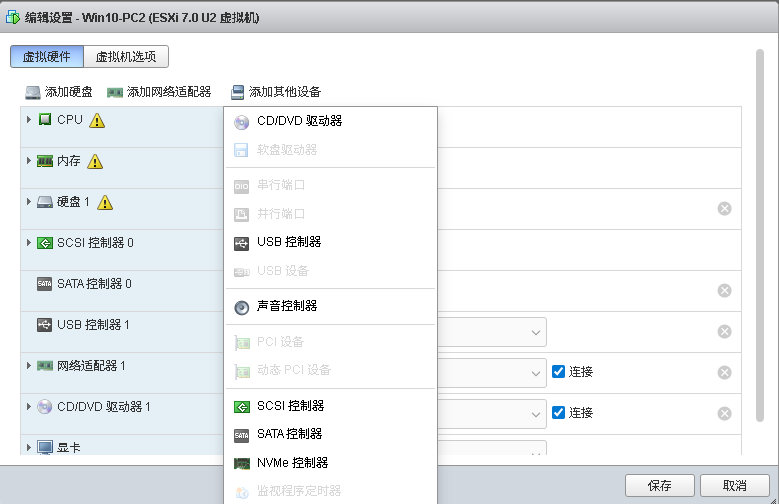Expand the 网络适配器 1 row
Image resolution: width=779 pixels, height=504 pixels.
coord(29,366)
